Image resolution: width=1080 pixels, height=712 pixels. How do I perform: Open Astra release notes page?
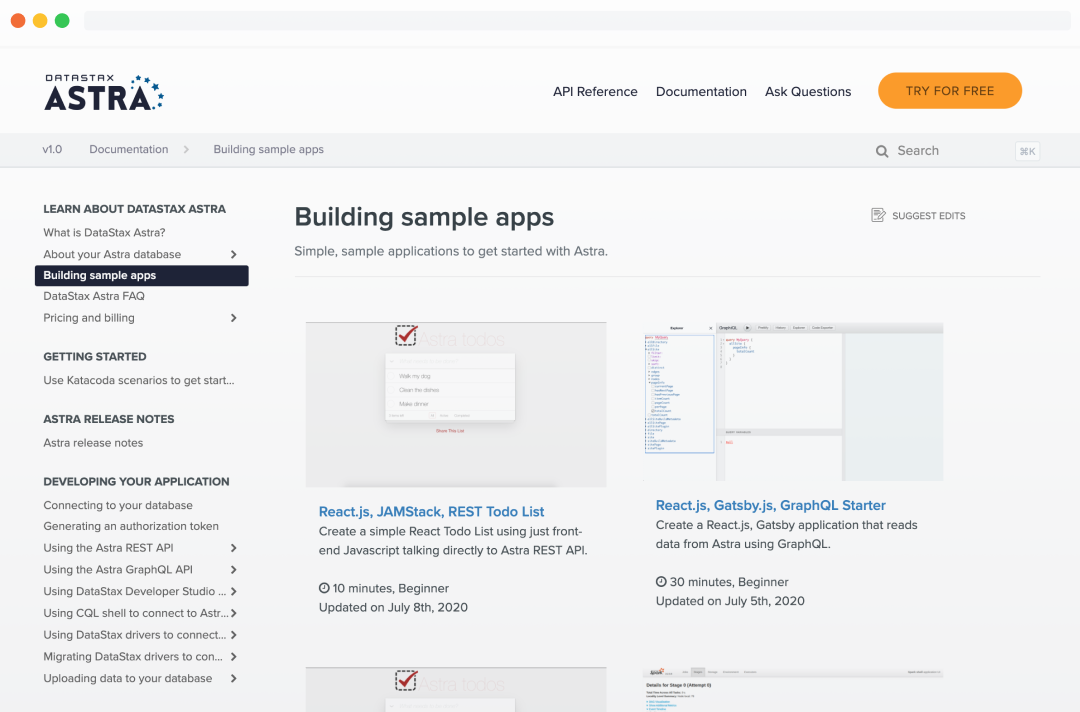tap(93, 443)
